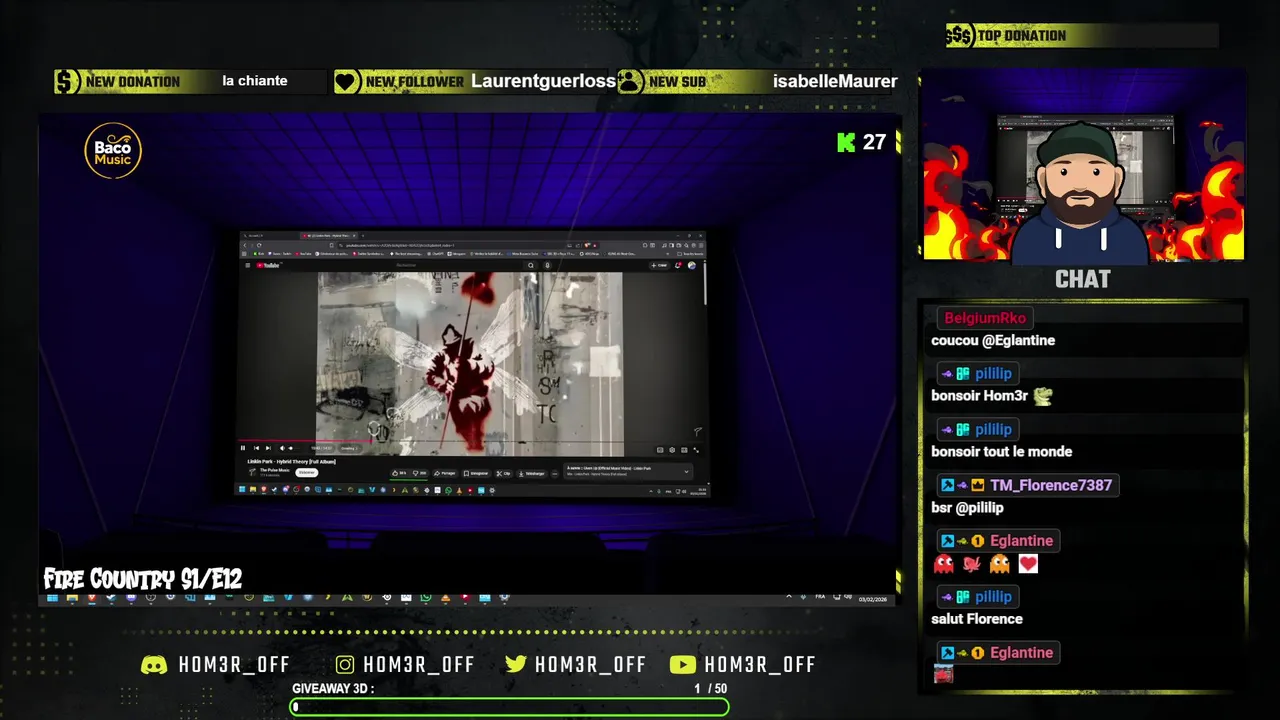The image size is (1280, 720).
Task: Skip to previous video in YouTube player
Action: (256, 448)
